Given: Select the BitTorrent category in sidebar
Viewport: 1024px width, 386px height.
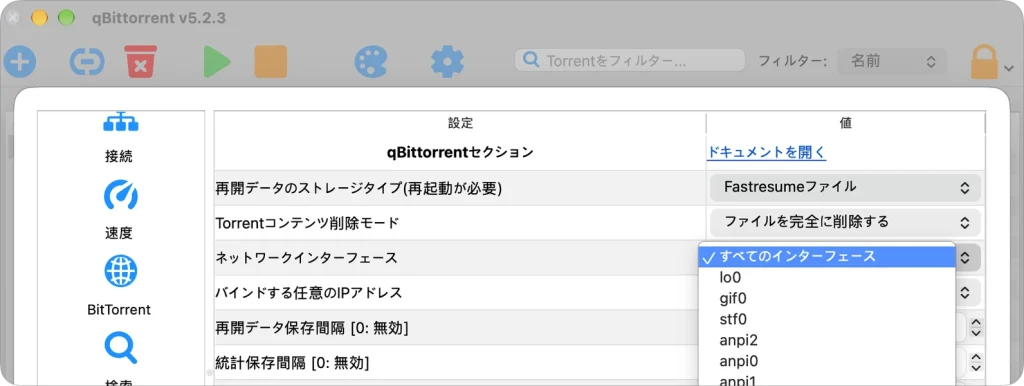Looking at the screenshot, I should pyautogui.click(x=119, y=285).
